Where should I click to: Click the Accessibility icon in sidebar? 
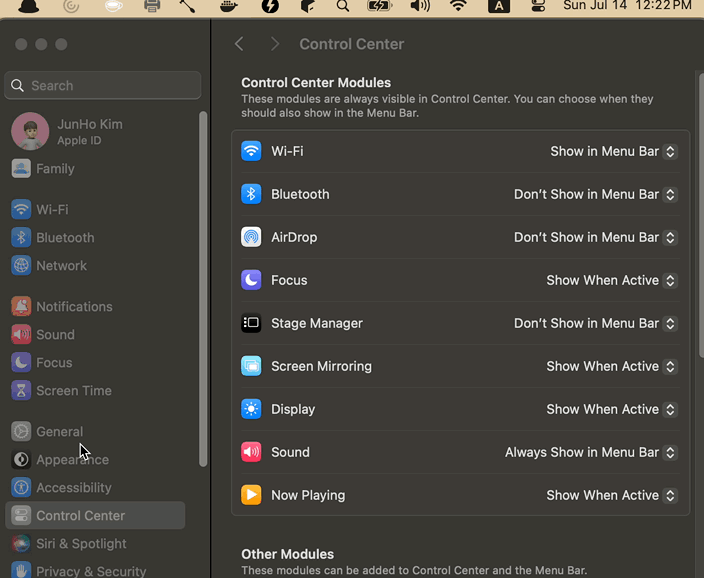(x=21, y=487)
